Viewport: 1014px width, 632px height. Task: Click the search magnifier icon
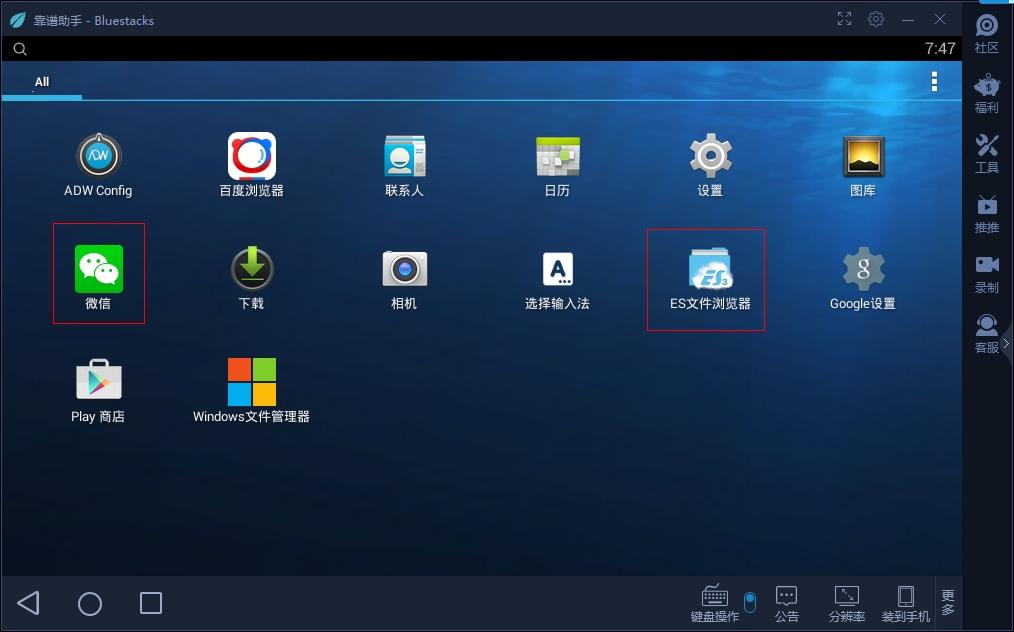point(20,49)
